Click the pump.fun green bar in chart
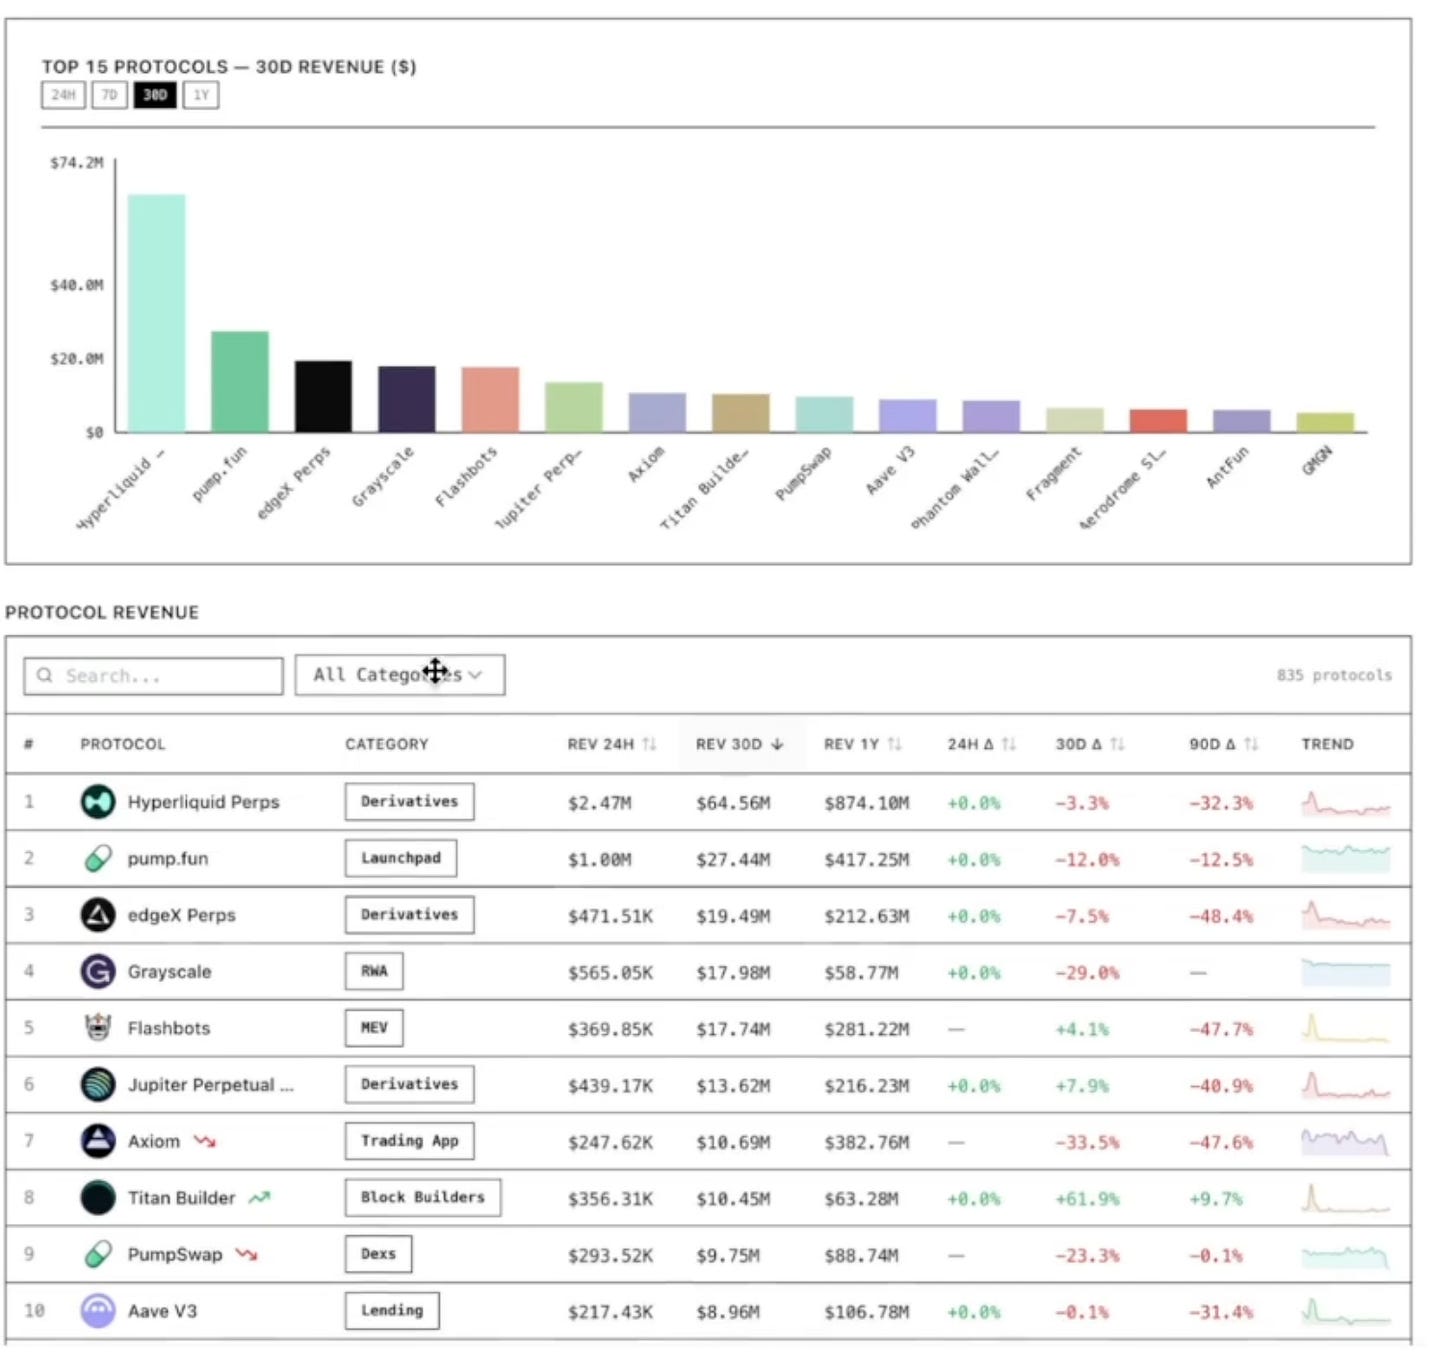The height and width of the screenshot is (1367, 1456). 240,382
